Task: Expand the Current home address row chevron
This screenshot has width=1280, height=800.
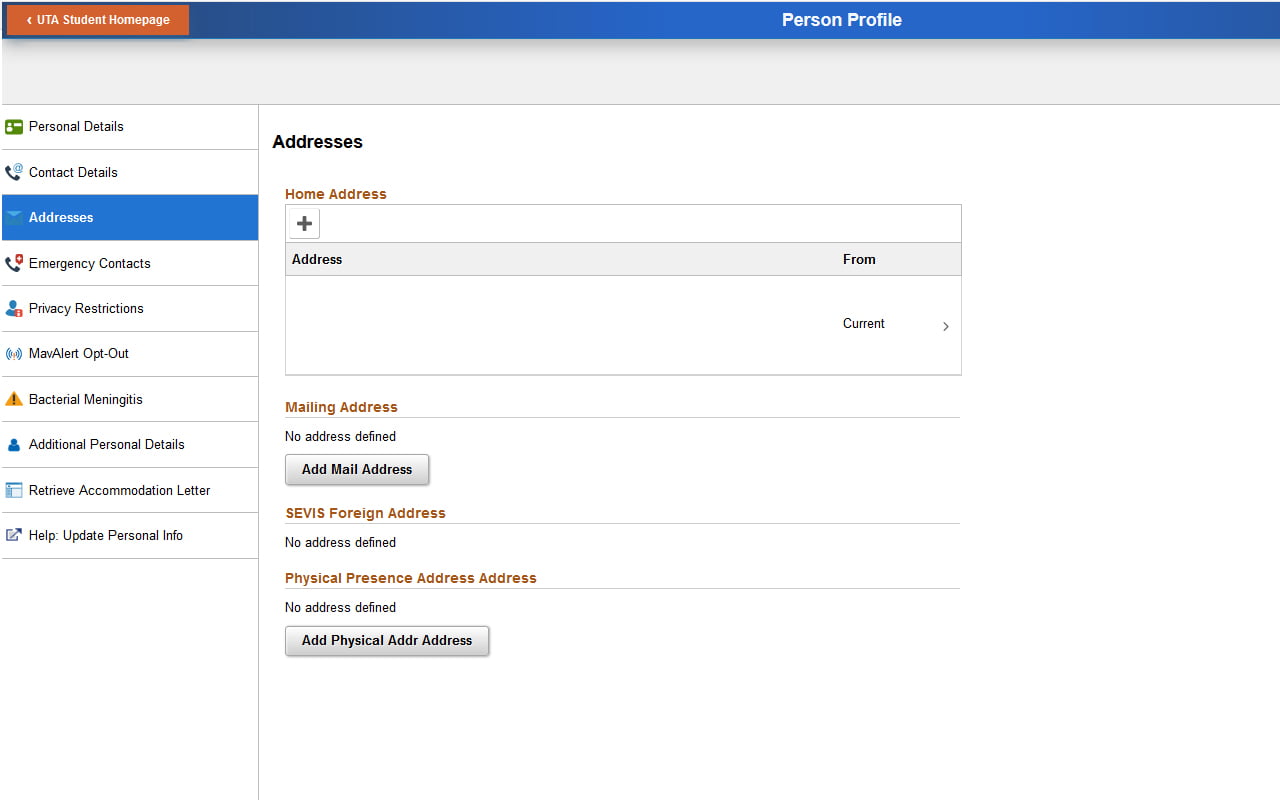Action: 945,326
